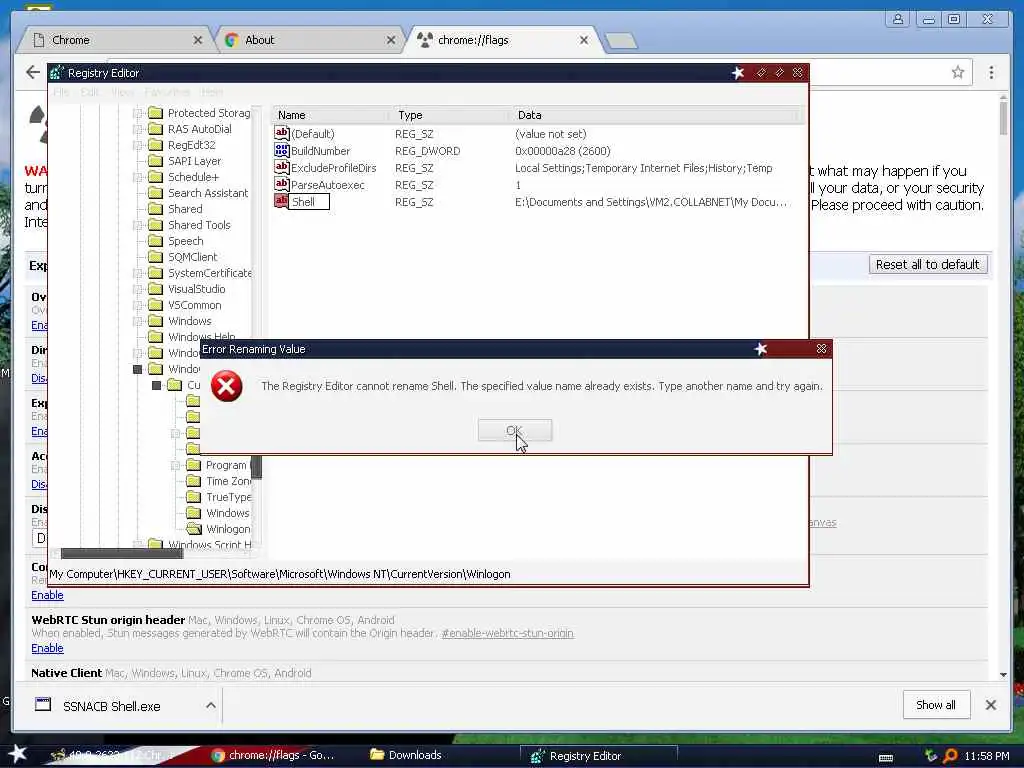Expand the Protected Storag key

point(138,113)
